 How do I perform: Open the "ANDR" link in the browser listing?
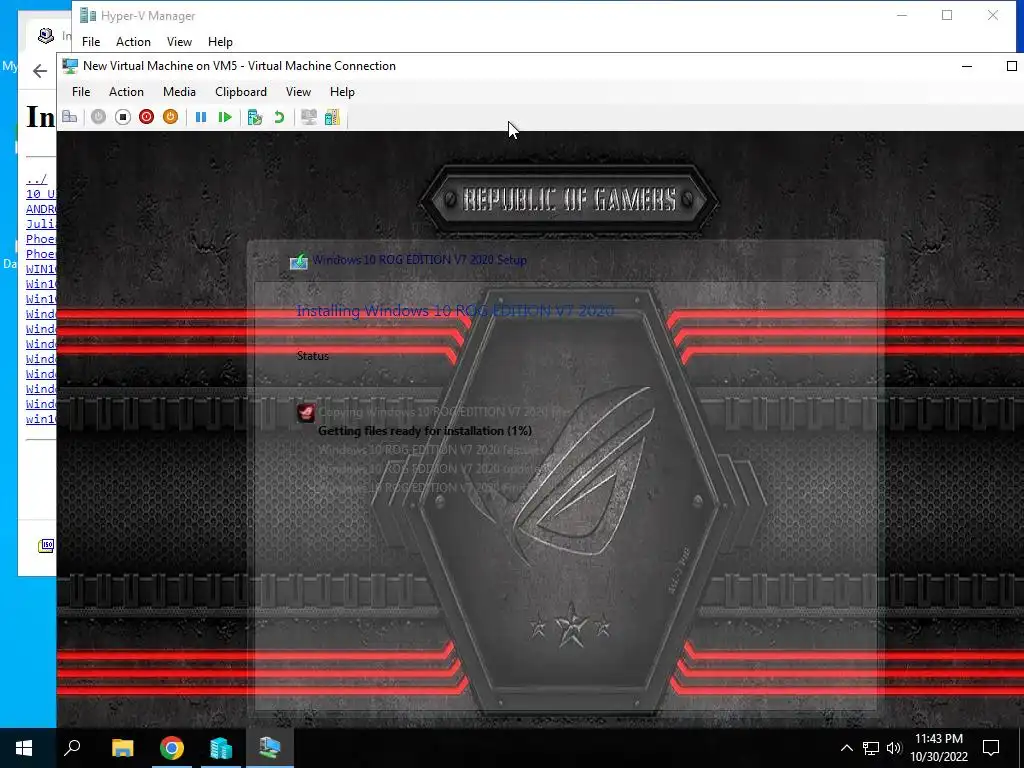point(40,209)
